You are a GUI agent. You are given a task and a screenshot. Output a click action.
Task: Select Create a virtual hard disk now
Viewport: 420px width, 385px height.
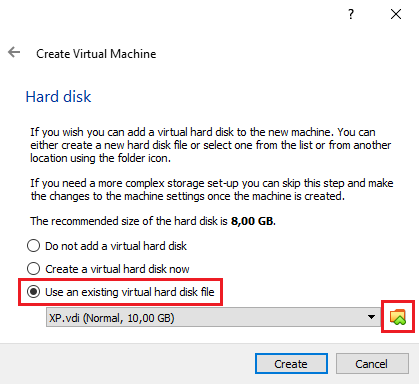108,269
